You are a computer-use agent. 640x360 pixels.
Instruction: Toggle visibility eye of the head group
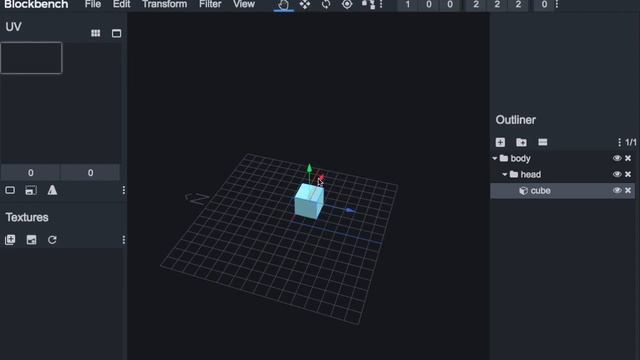coord(617,174)
